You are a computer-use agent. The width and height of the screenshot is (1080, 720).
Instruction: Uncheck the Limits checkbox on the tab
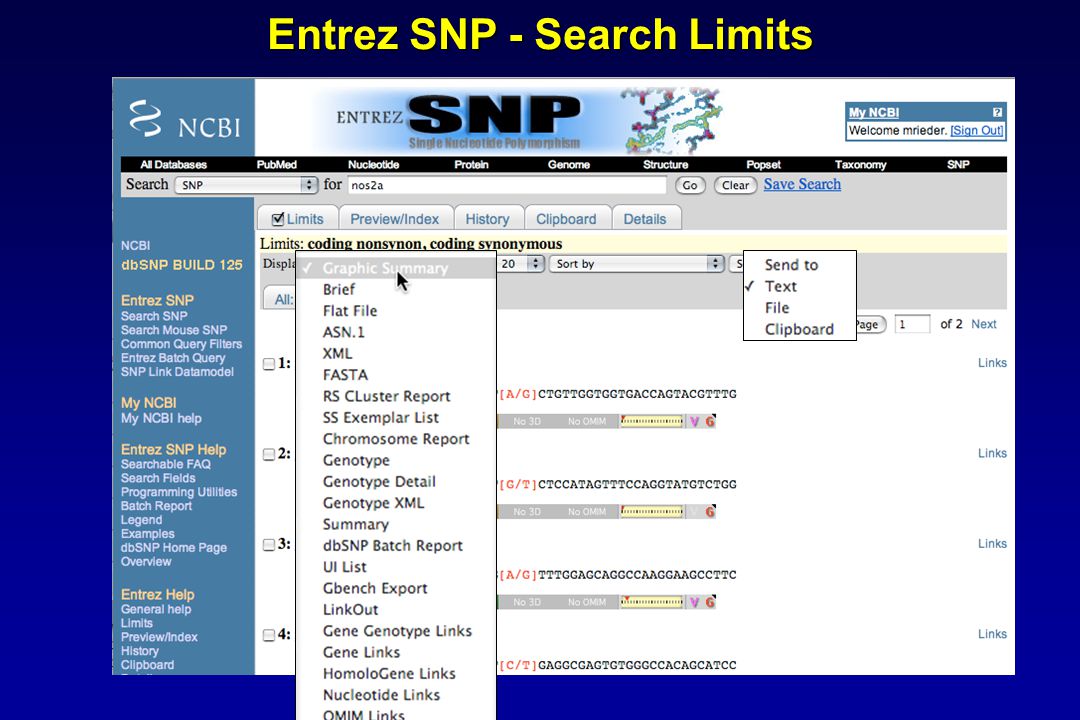[x=278, y=219]
